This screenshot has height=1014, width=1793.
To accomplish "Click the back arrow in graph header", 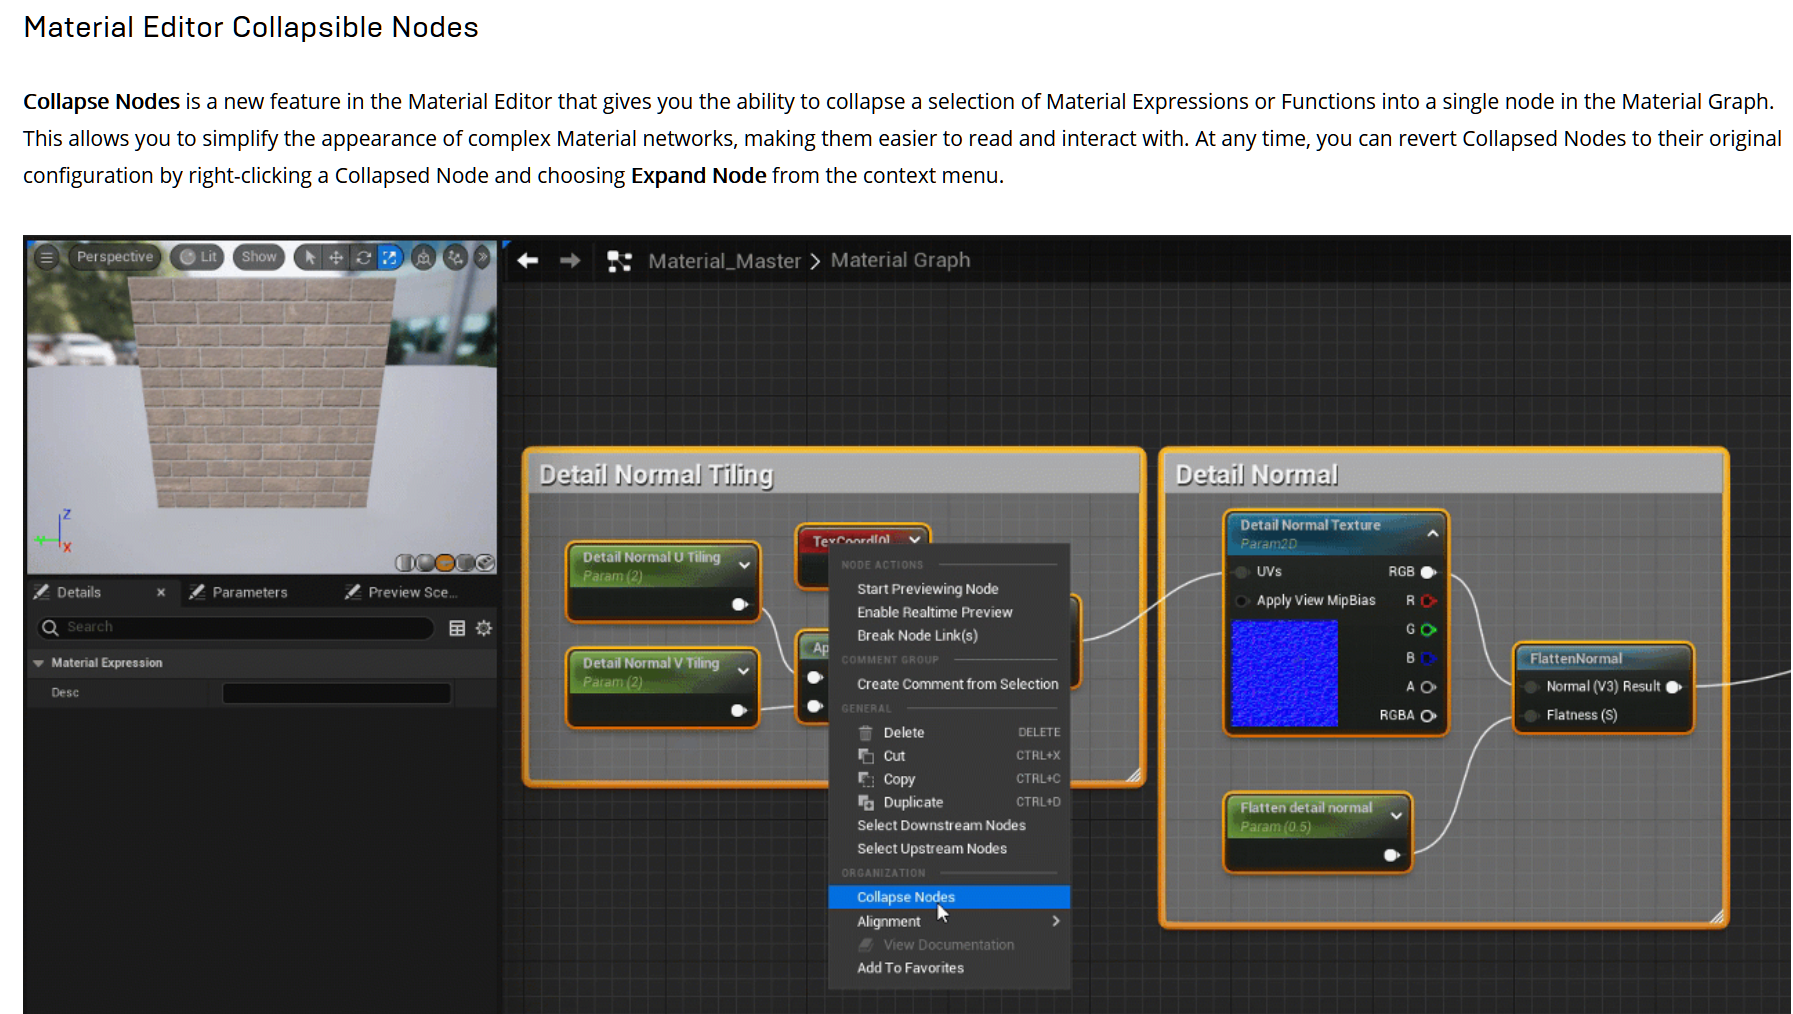I will (528, 261).
